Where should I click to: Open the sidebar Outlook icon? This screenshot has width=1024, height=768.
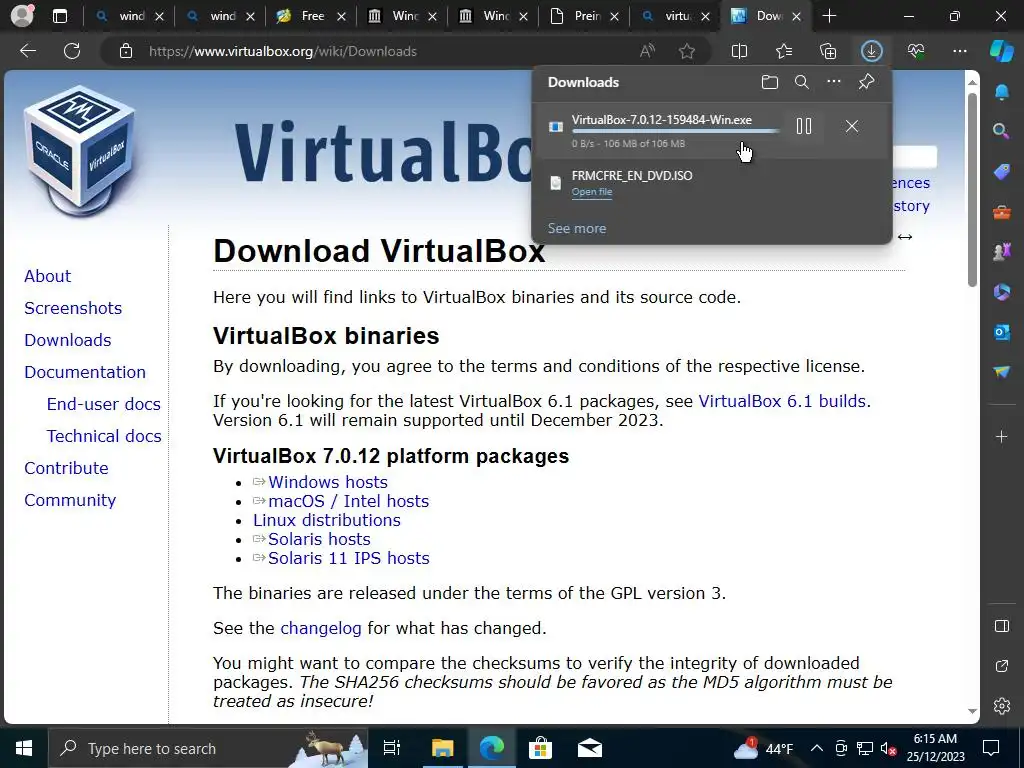[x=1002, y=332]
